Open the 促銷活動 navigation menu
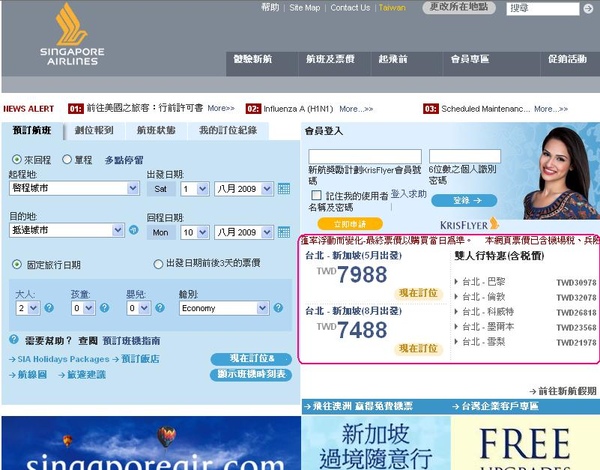This screenshot has width=600, height=470. [x=570, y=64]
